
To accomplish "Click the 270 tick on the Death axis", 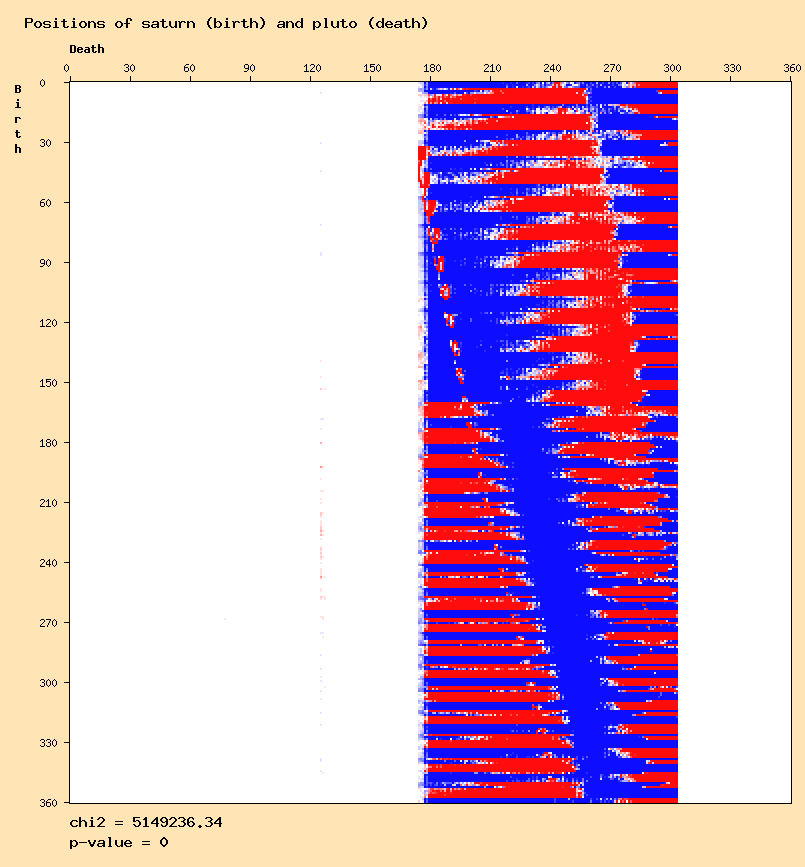I will click(x=612, y=68).
